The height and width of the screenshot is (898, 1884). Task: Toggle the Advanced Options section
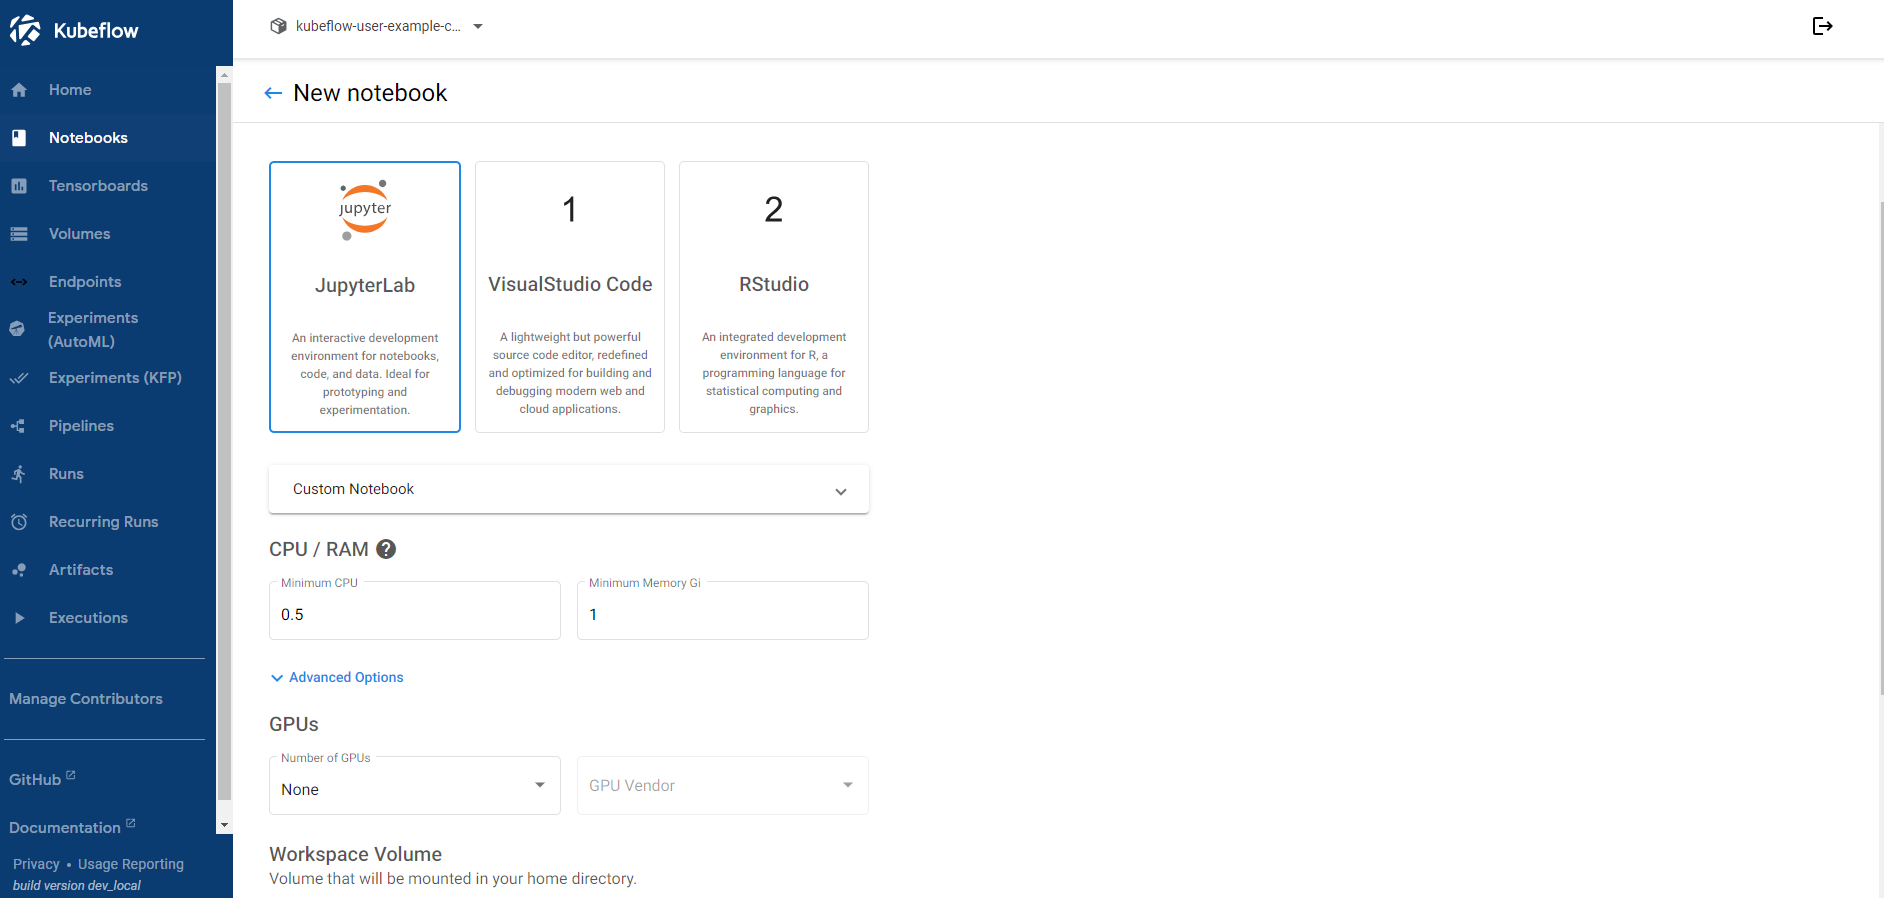click(x=337, y=677)
